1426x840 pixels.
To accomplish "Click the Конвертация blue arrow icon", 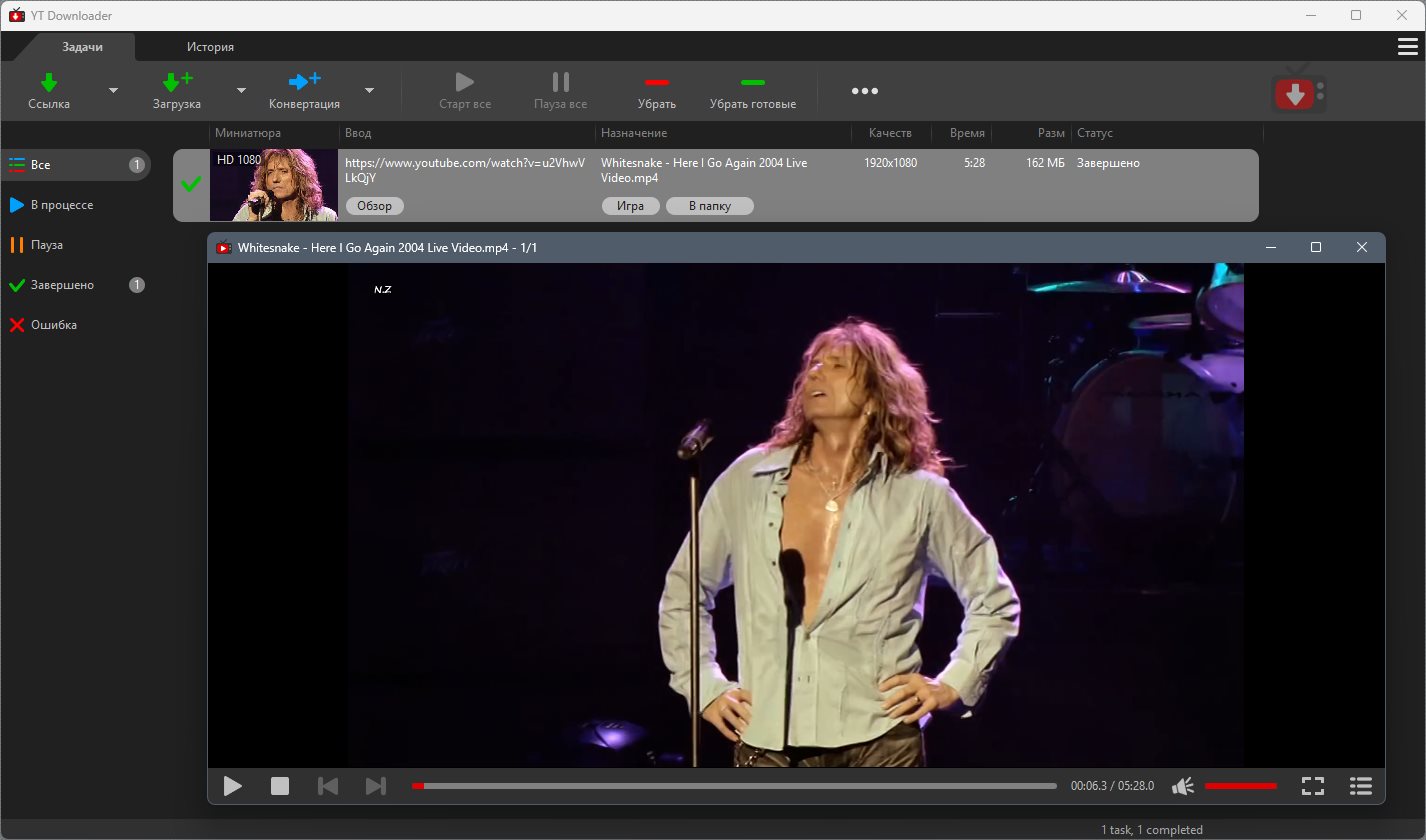I will [x=304, y=82].
